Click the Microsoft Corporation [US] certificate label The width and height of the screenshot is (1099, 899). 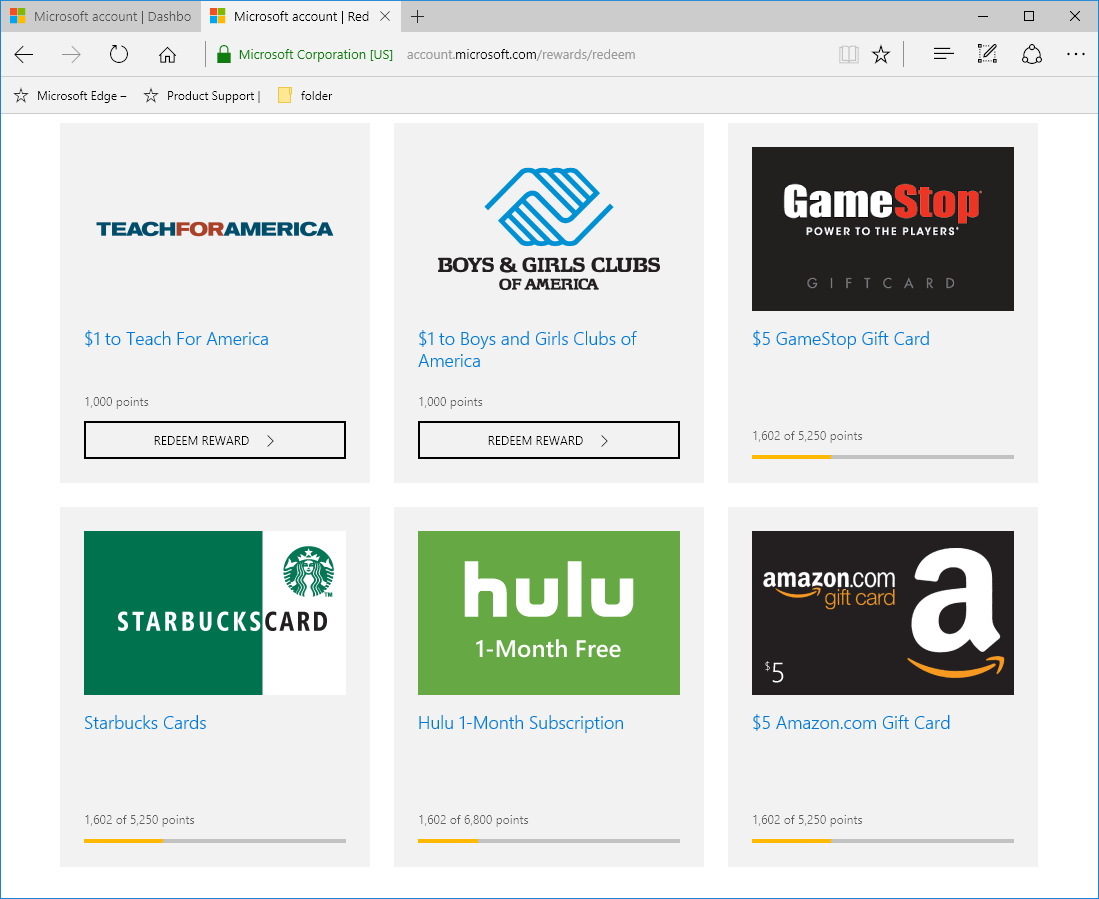click(315, 55)
